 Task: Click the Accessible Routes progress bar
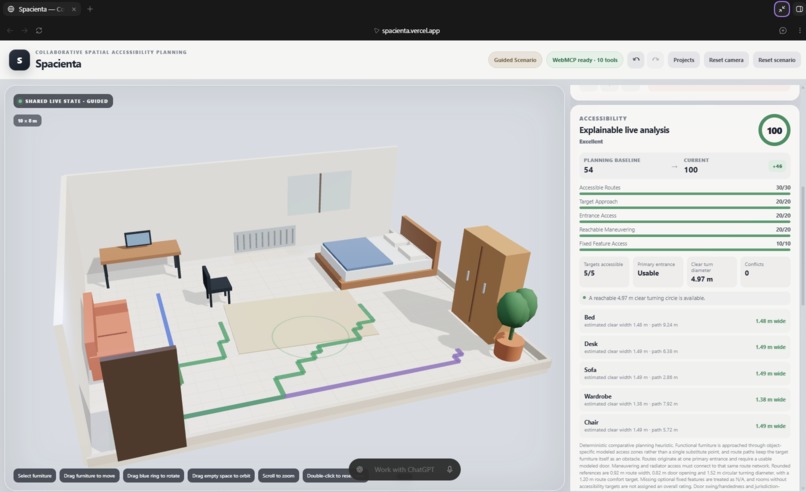coord(685,194)
